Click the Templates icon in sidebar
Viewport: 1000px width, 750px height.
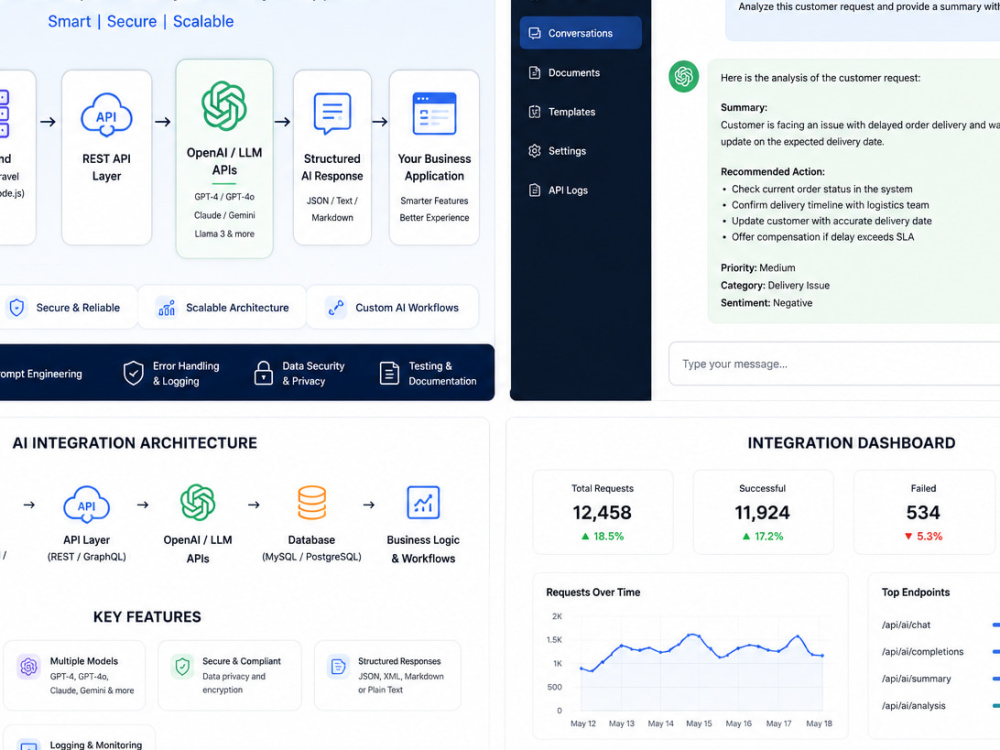click(534, 112)
